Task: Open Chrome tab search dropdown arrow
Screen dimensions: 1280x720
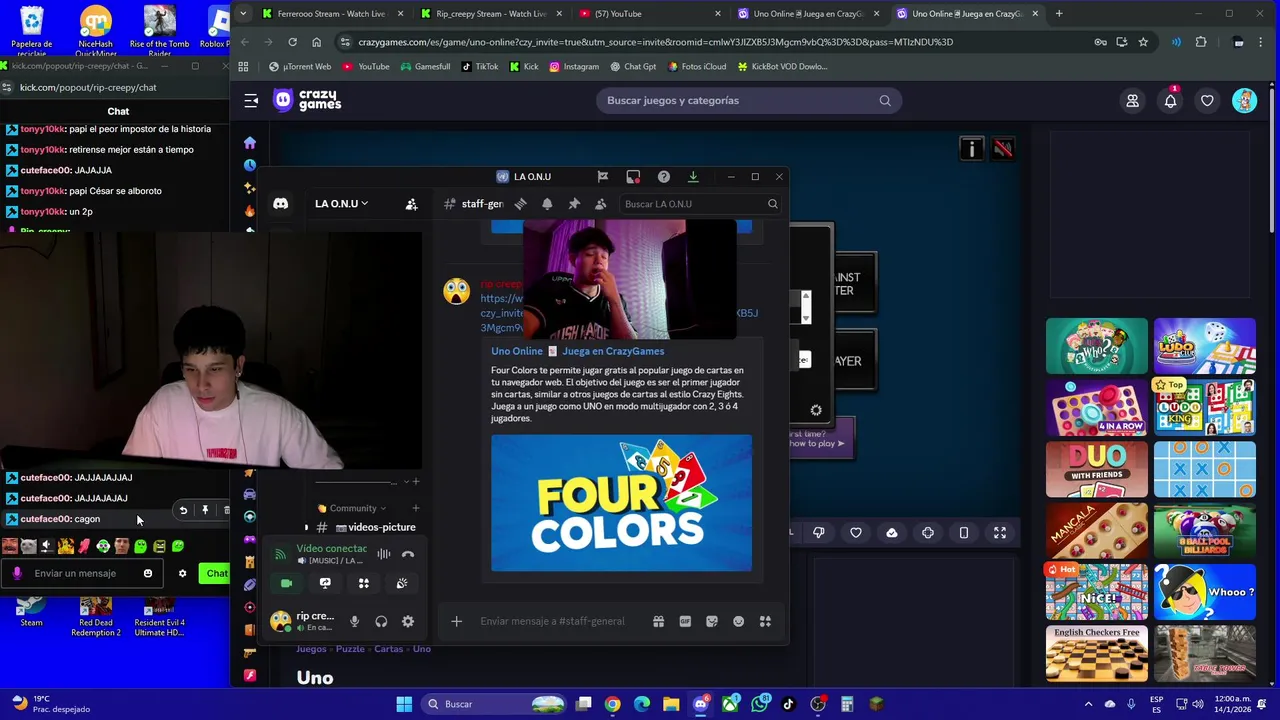Action: coord(243,14)
